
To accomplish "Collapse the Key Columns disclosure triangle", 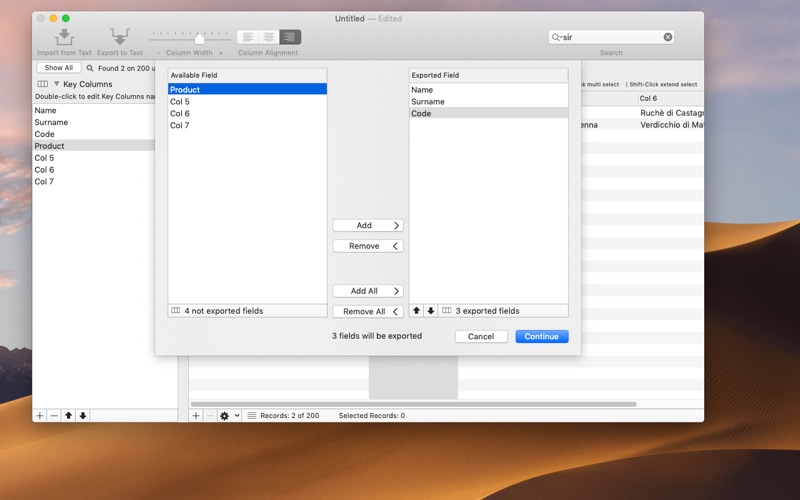I will (57, 84).
